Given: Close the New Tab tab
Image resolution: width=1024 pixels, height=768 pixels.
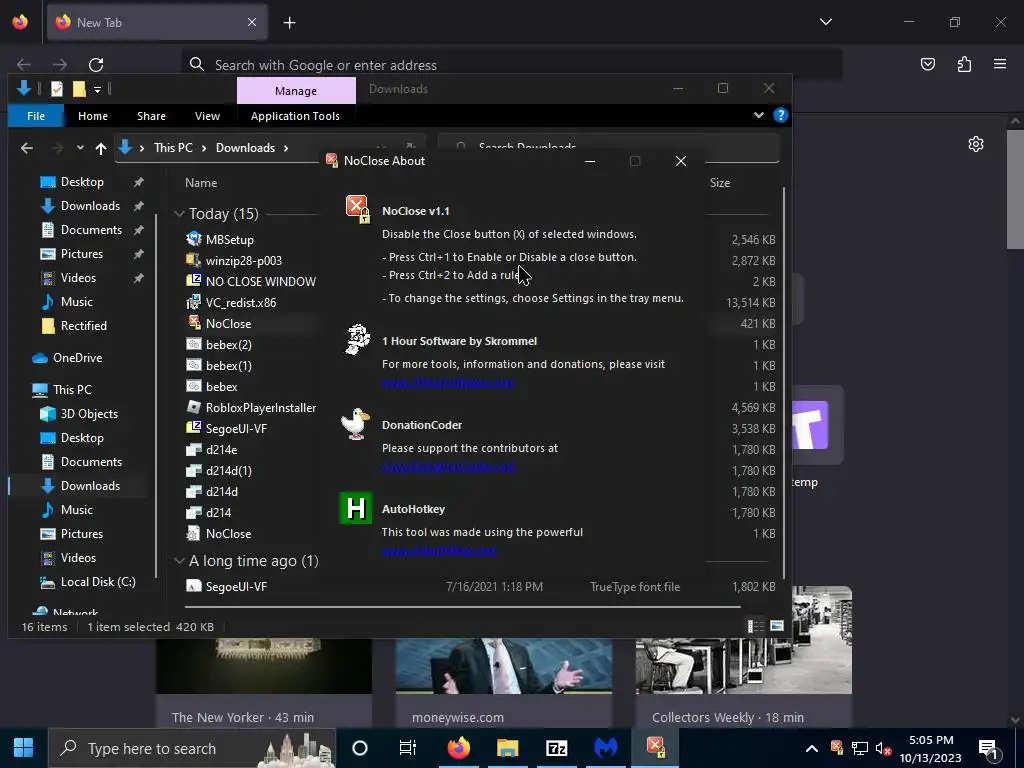Looking at the screenshot, I should pyautogui.click(x=252, y=23).
